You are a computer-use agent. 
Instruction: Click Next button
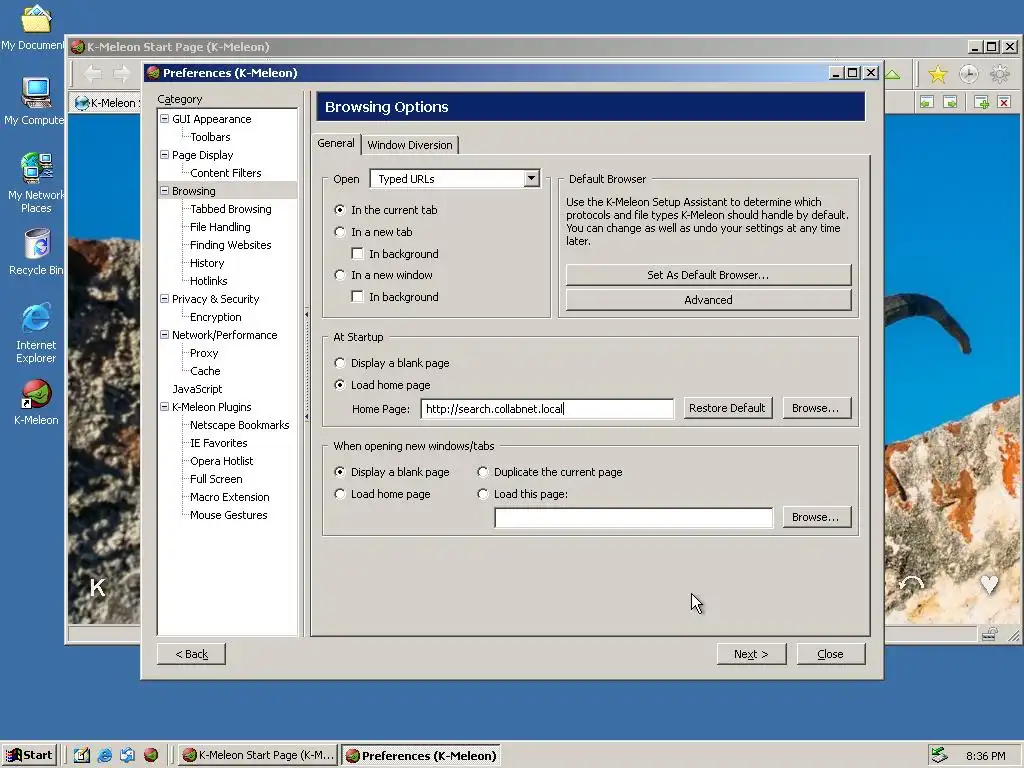point(751,654)
